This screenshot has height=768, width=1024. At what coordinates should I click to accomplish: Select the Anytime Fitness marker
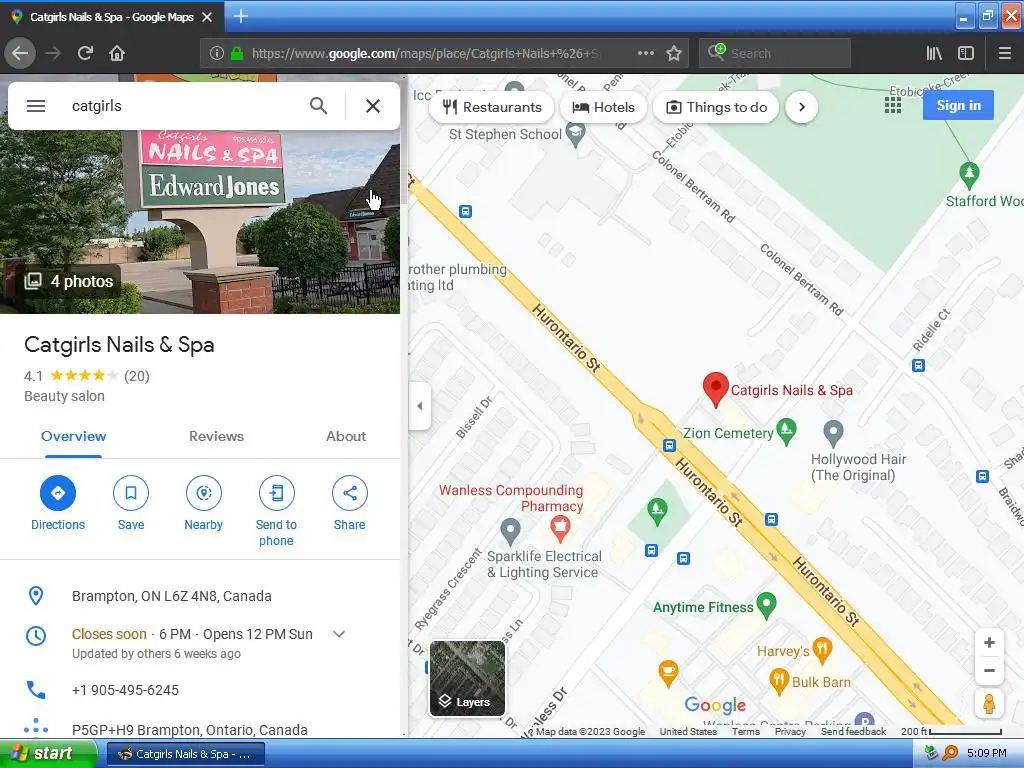click(x=766, y=605)
